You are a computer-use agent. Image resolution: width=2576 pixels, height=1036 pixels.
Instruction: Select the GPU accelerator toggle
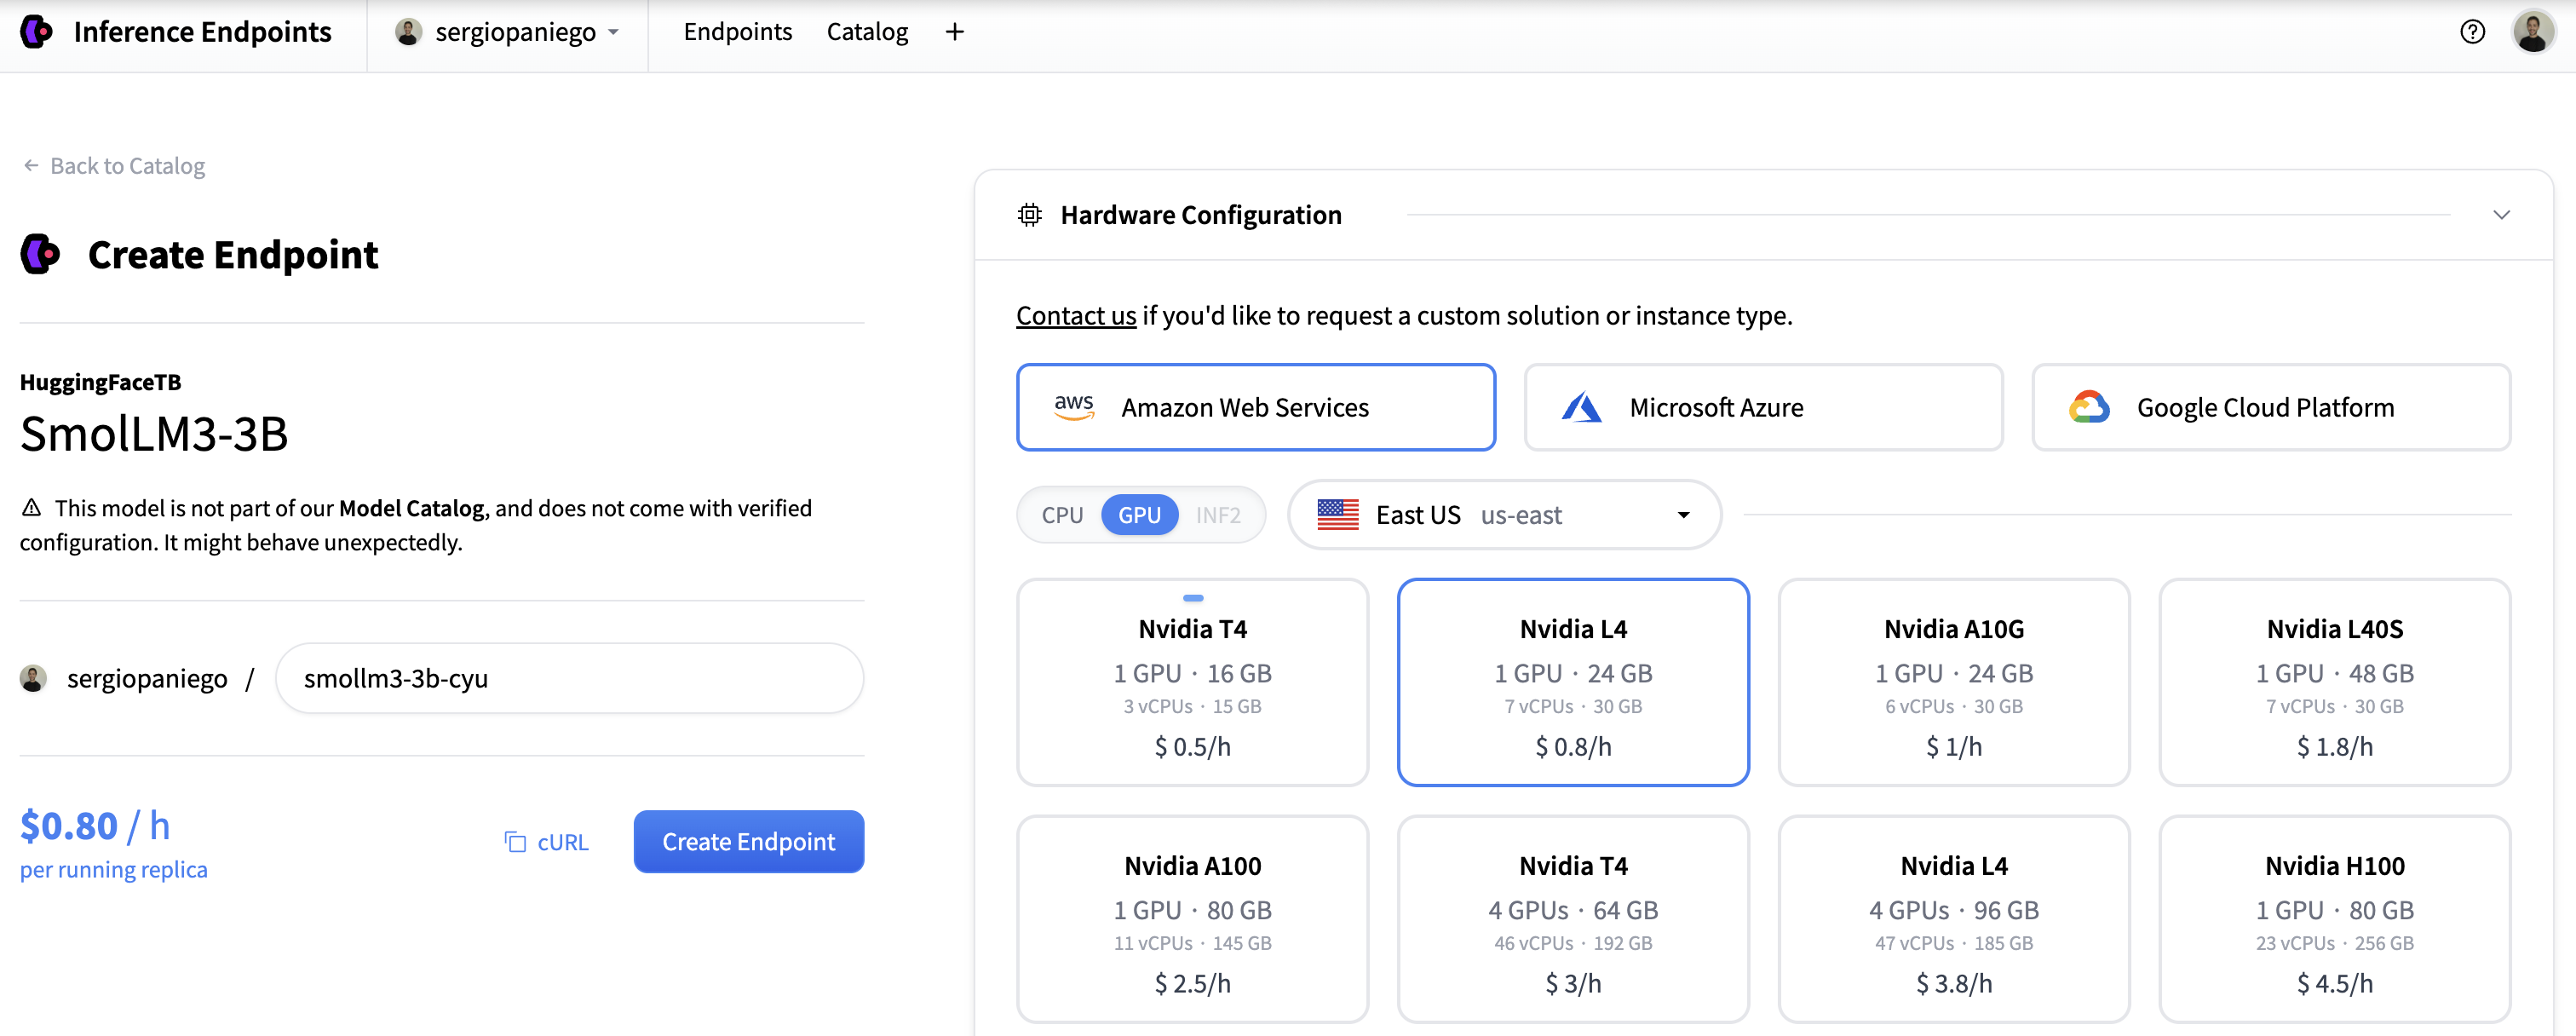pos(1139,515)
